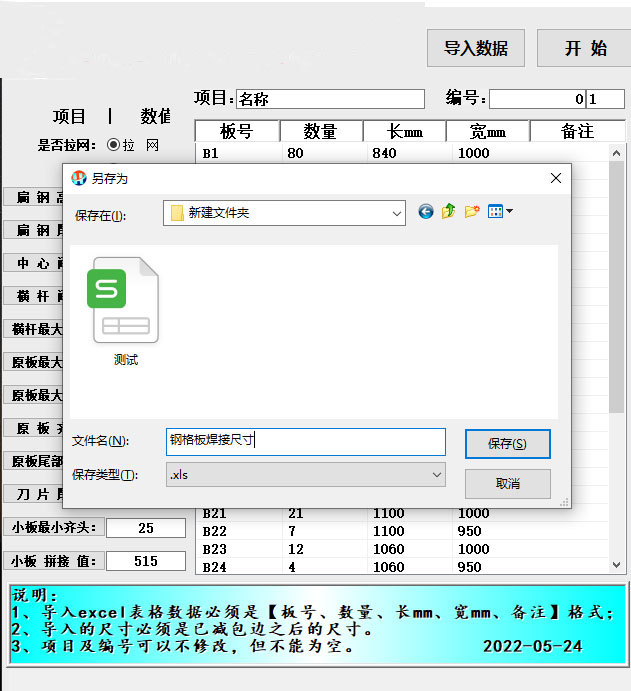Click the 保存 button
Screen dimensions: 631x691
point(507,444)
